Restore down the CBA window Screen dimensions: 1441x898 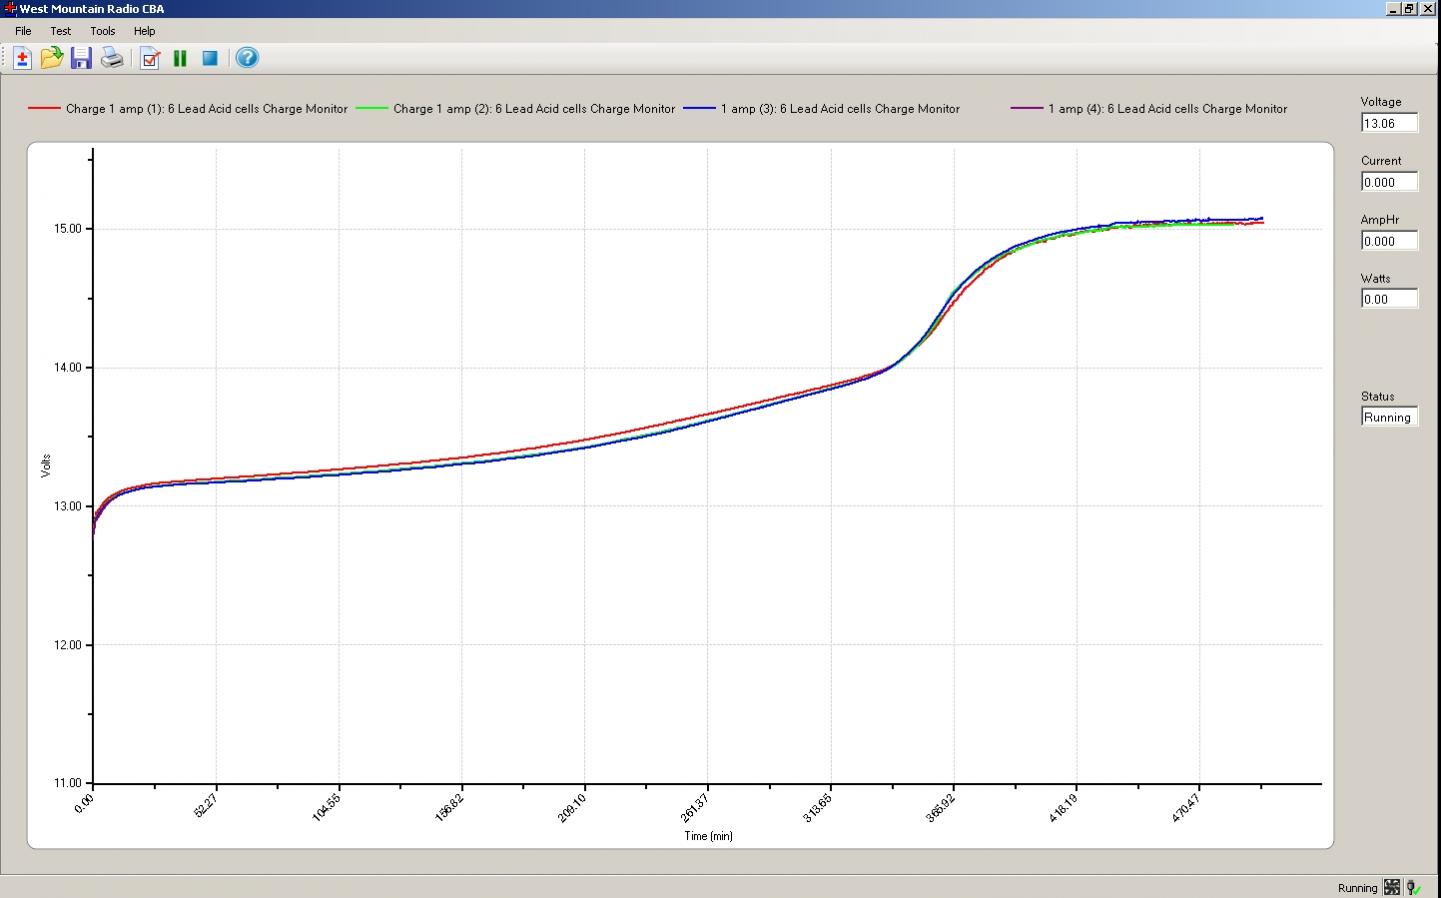(x=1410, y=8)
